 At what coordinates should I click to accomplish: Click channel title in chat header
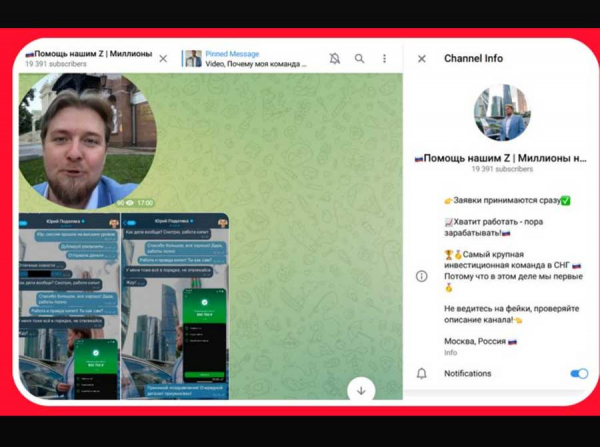pyautogui.click(x=88, y=54)
